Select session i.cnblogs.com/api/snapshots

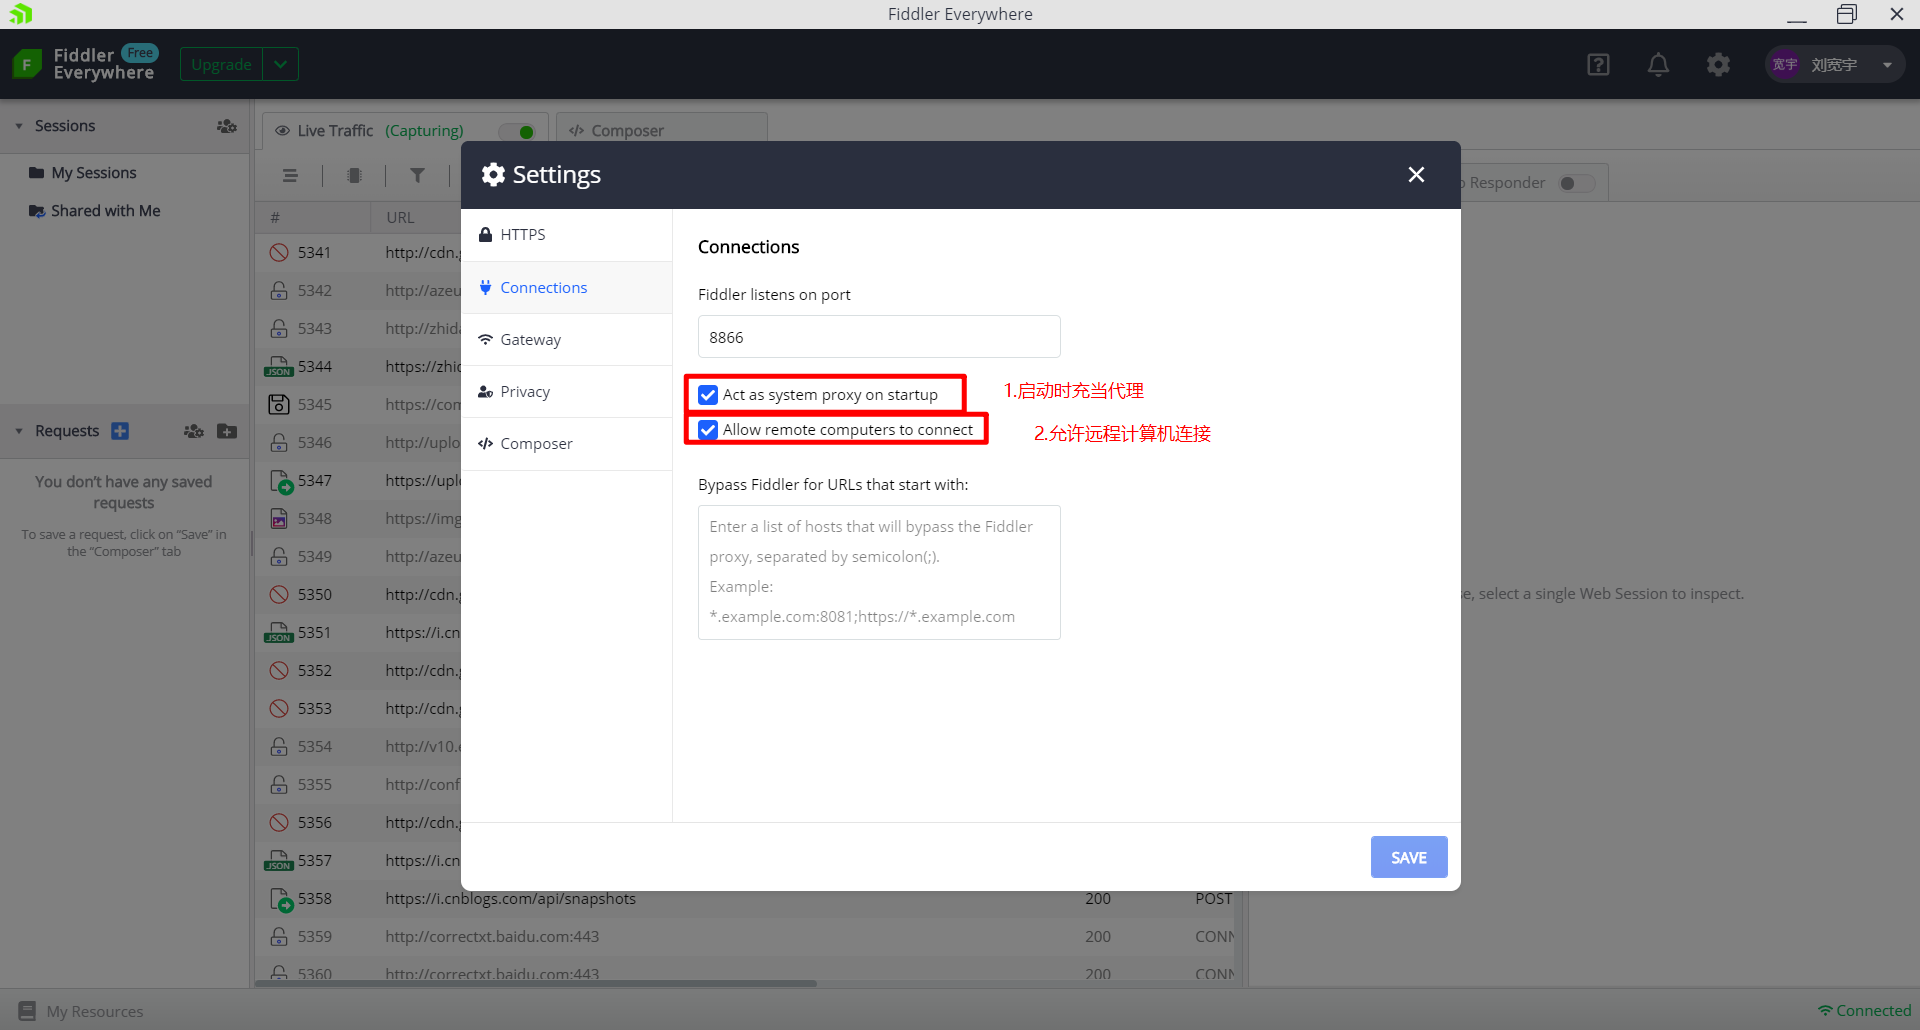pyautogui.click(x=745, y=899)
